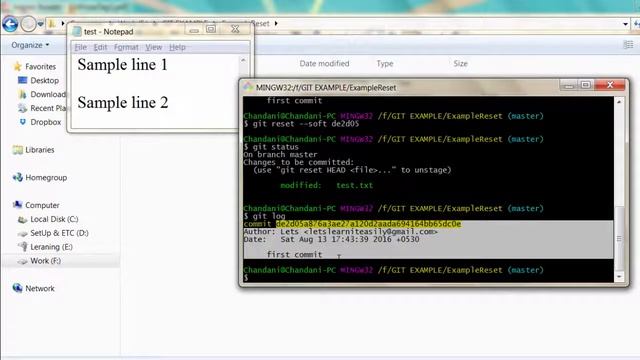This screenshot has width=640, height=360.
Task: Click highlighted commit hash in terminal
Action: click(369, 224)
